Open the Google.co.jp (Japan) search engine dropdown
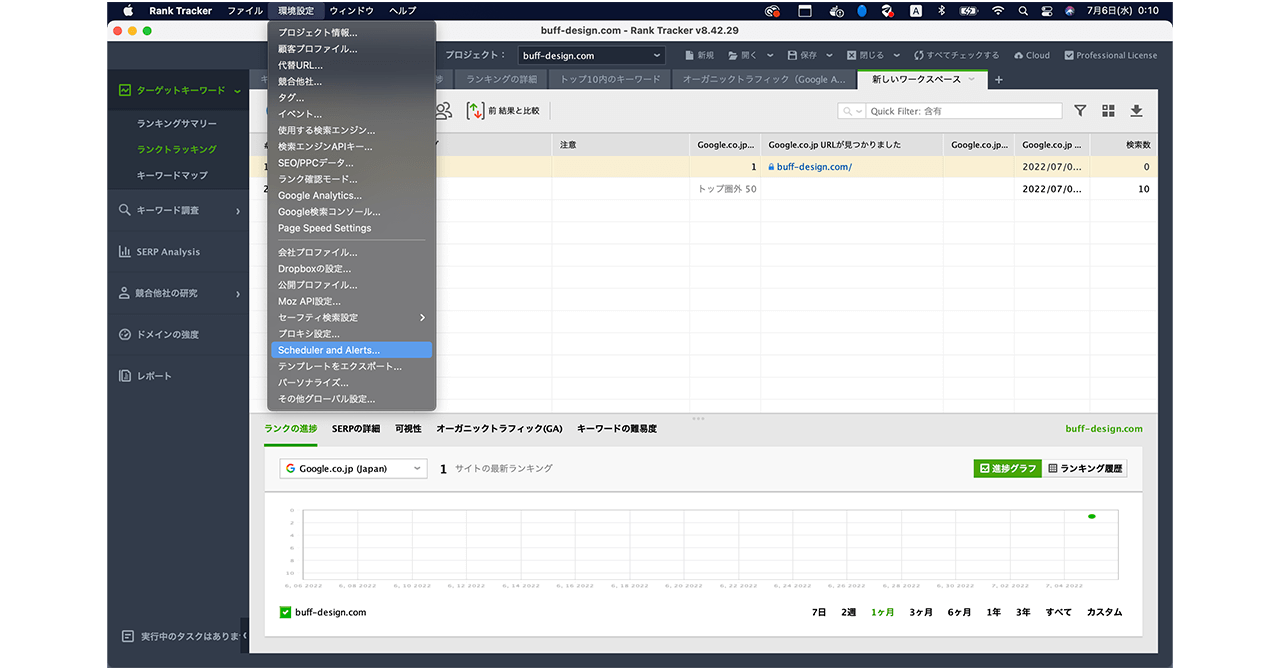 (353, 468)
